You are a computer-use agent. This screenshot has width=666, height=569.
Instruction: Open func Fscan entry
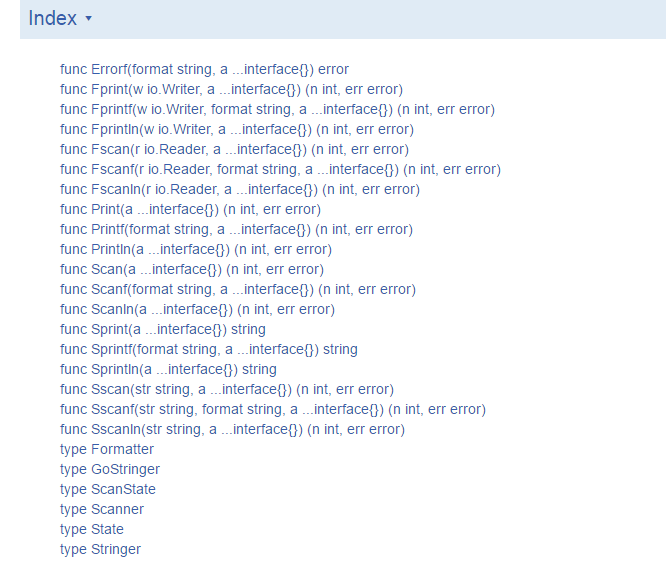pyautogui.click(x=234, y=149)
